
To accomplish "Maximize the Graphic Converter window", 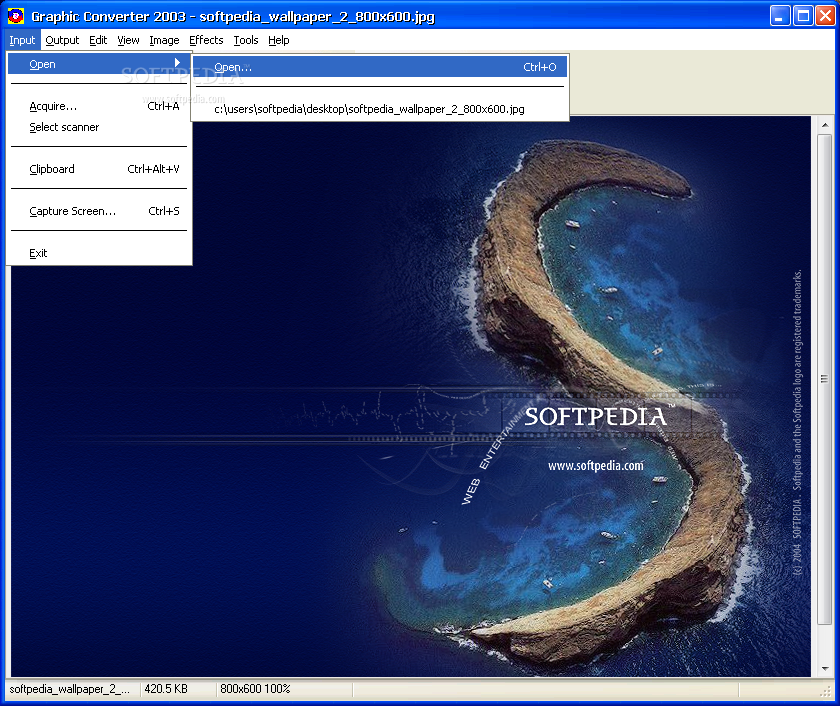I will tap(802, 16).
